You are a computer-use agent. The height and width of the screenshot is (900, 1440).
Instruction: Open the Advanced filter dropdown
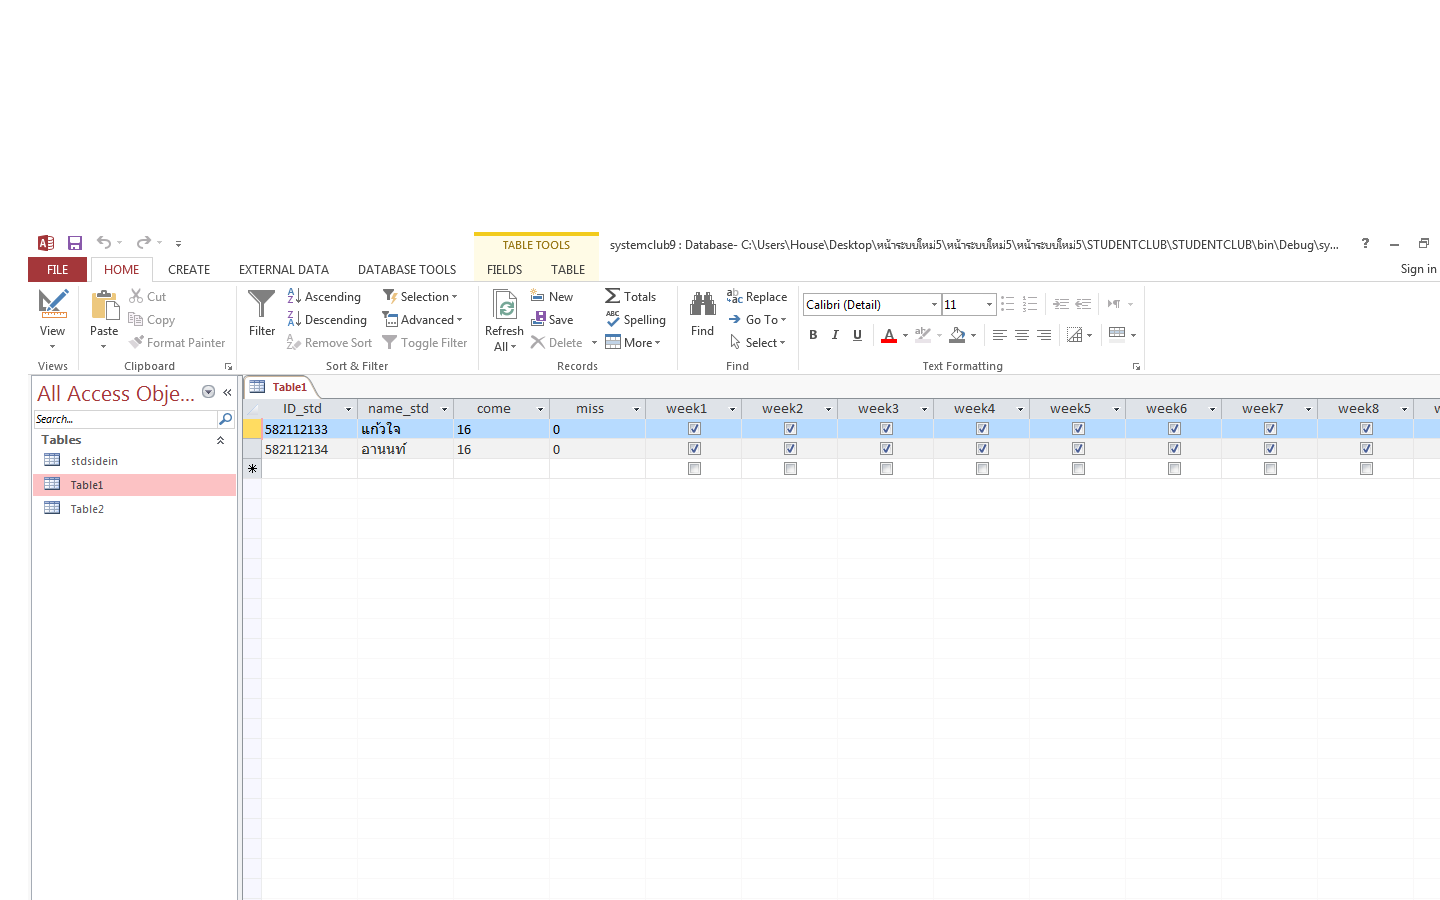coord(424,320)
